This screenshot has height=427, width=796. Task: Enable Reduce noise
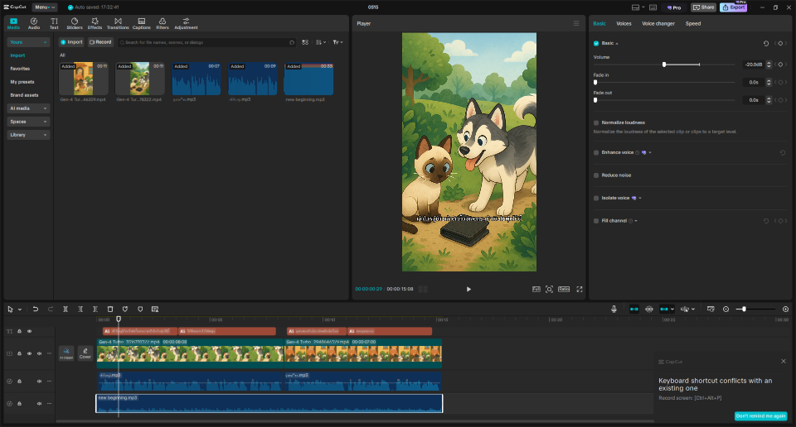click(x=596, y=175)
